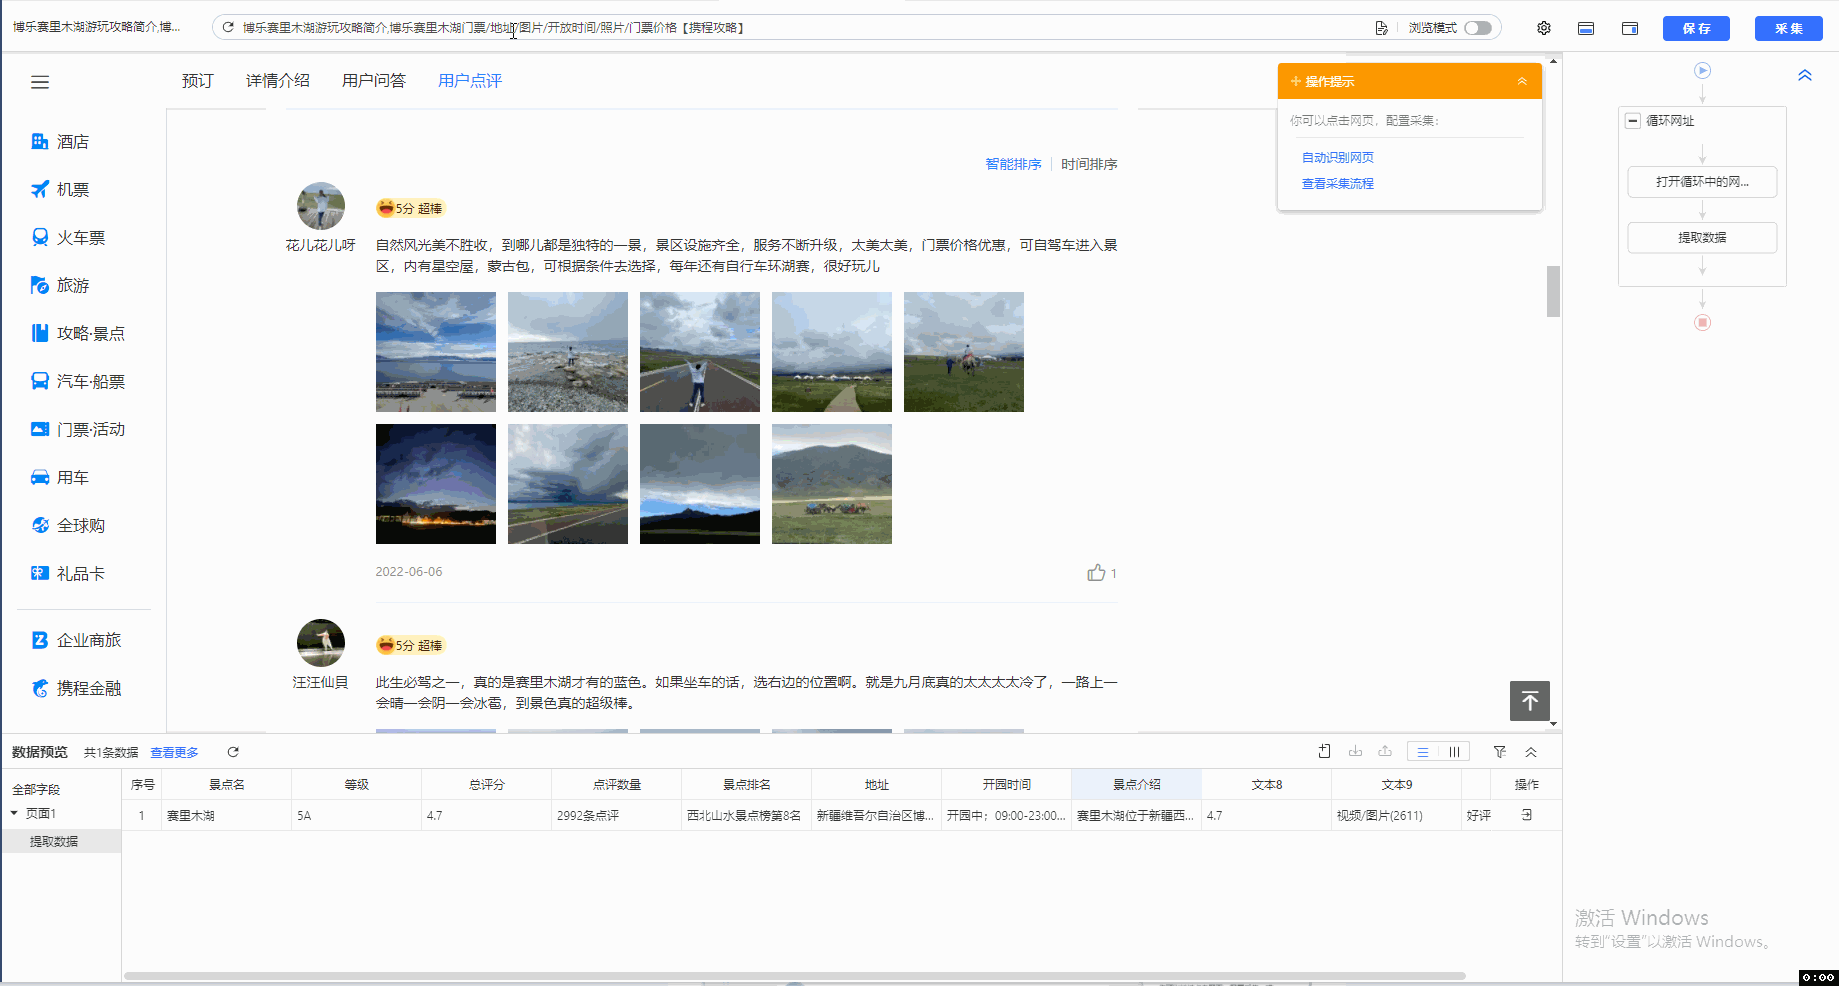
Task: Open 门票·活动 in the sidebar
Action: pyautogui.click(x=78, y=430)
